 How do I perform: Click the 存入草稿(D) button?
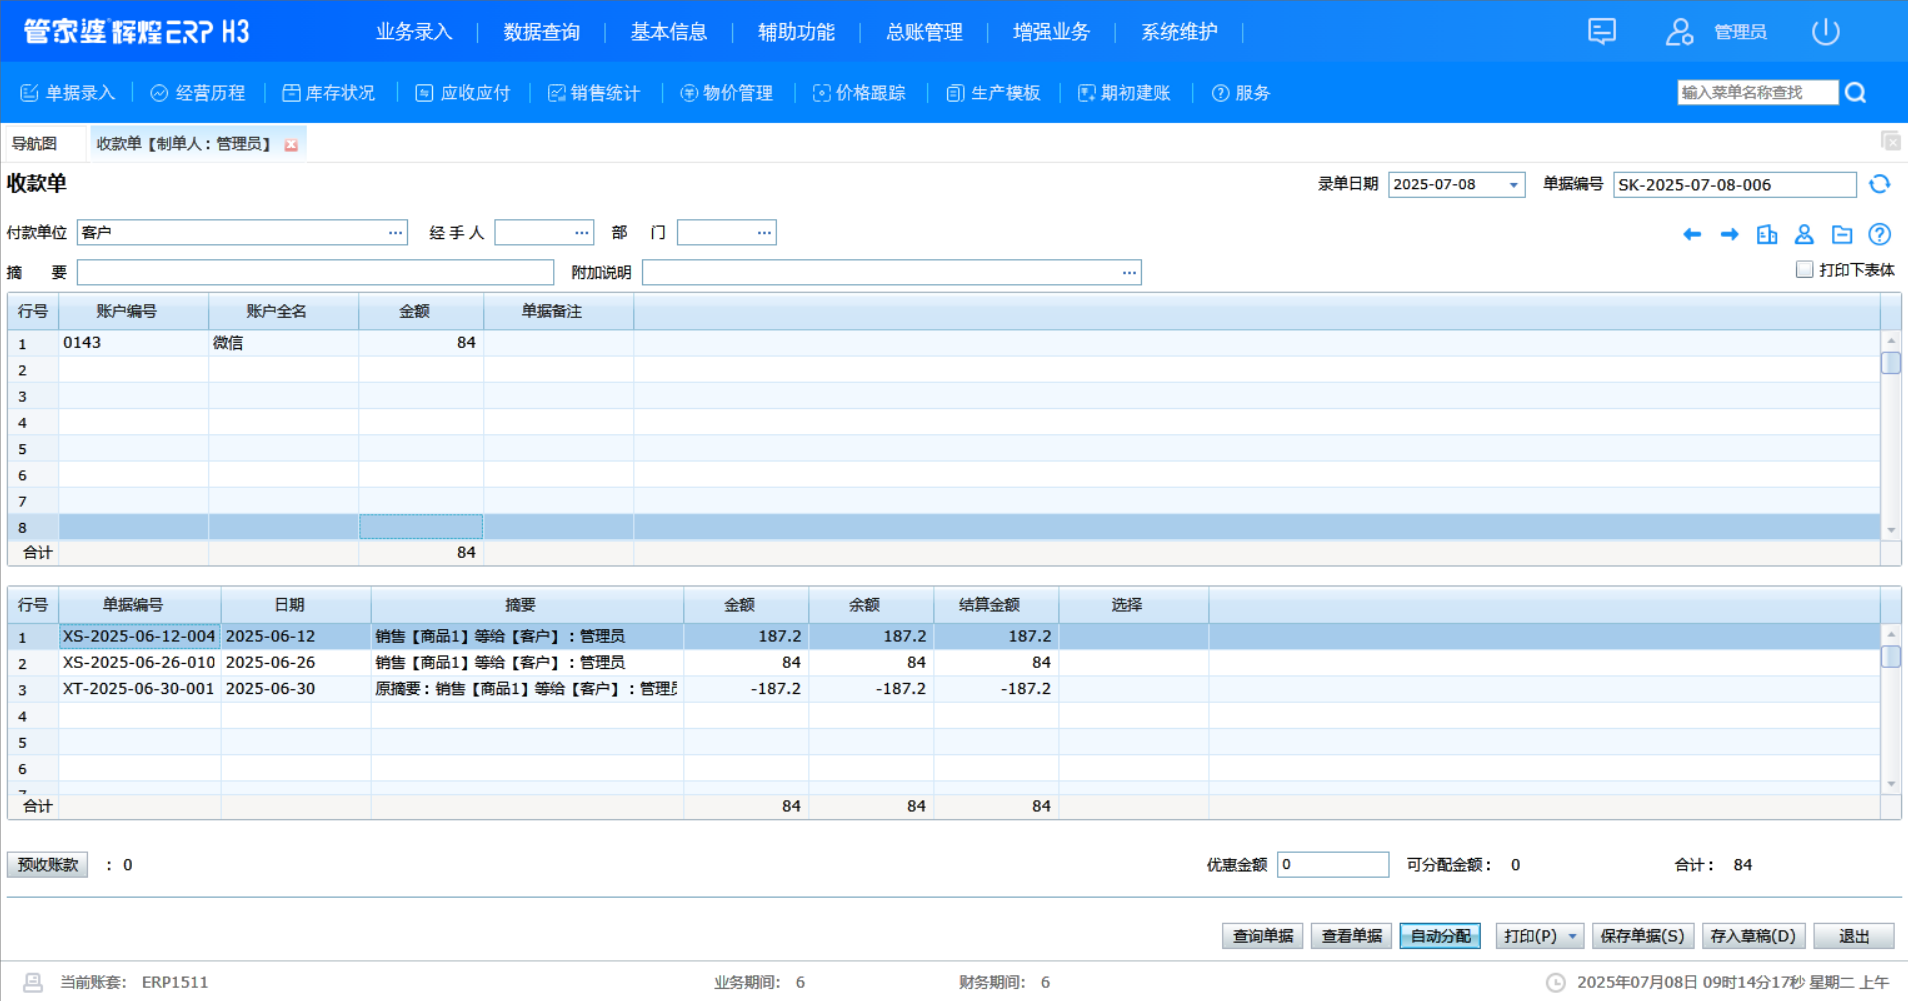tap(1753, 936)
